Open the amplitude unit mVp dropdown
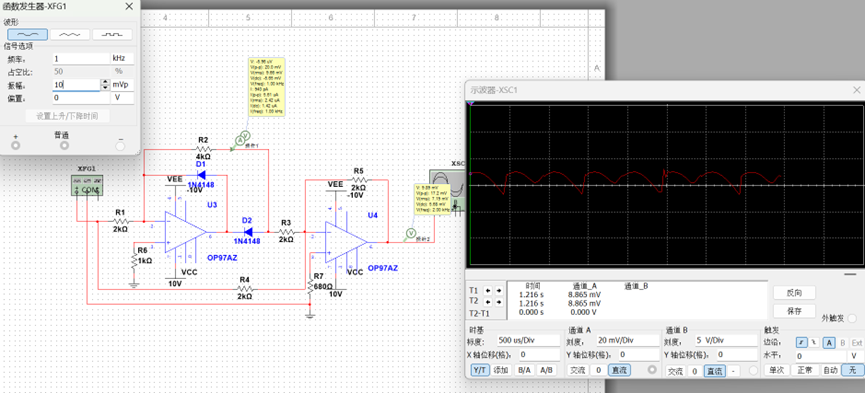Viewport: 865px width, 393px height. 122,84
